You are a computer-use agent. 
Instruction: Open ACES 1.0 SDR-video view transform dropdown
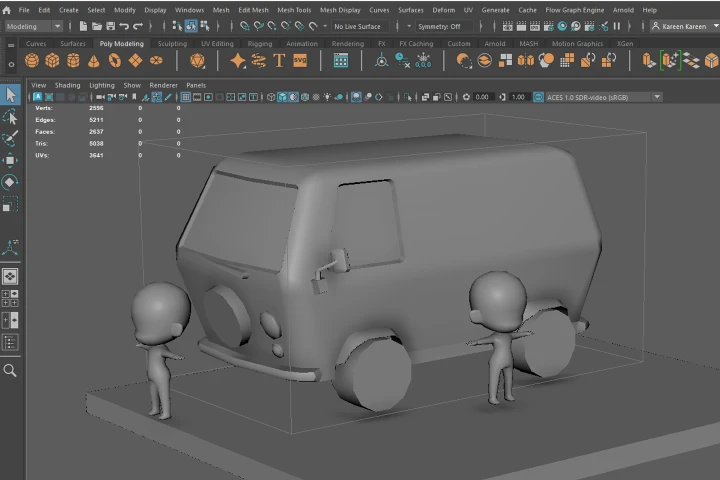(603, 97)
